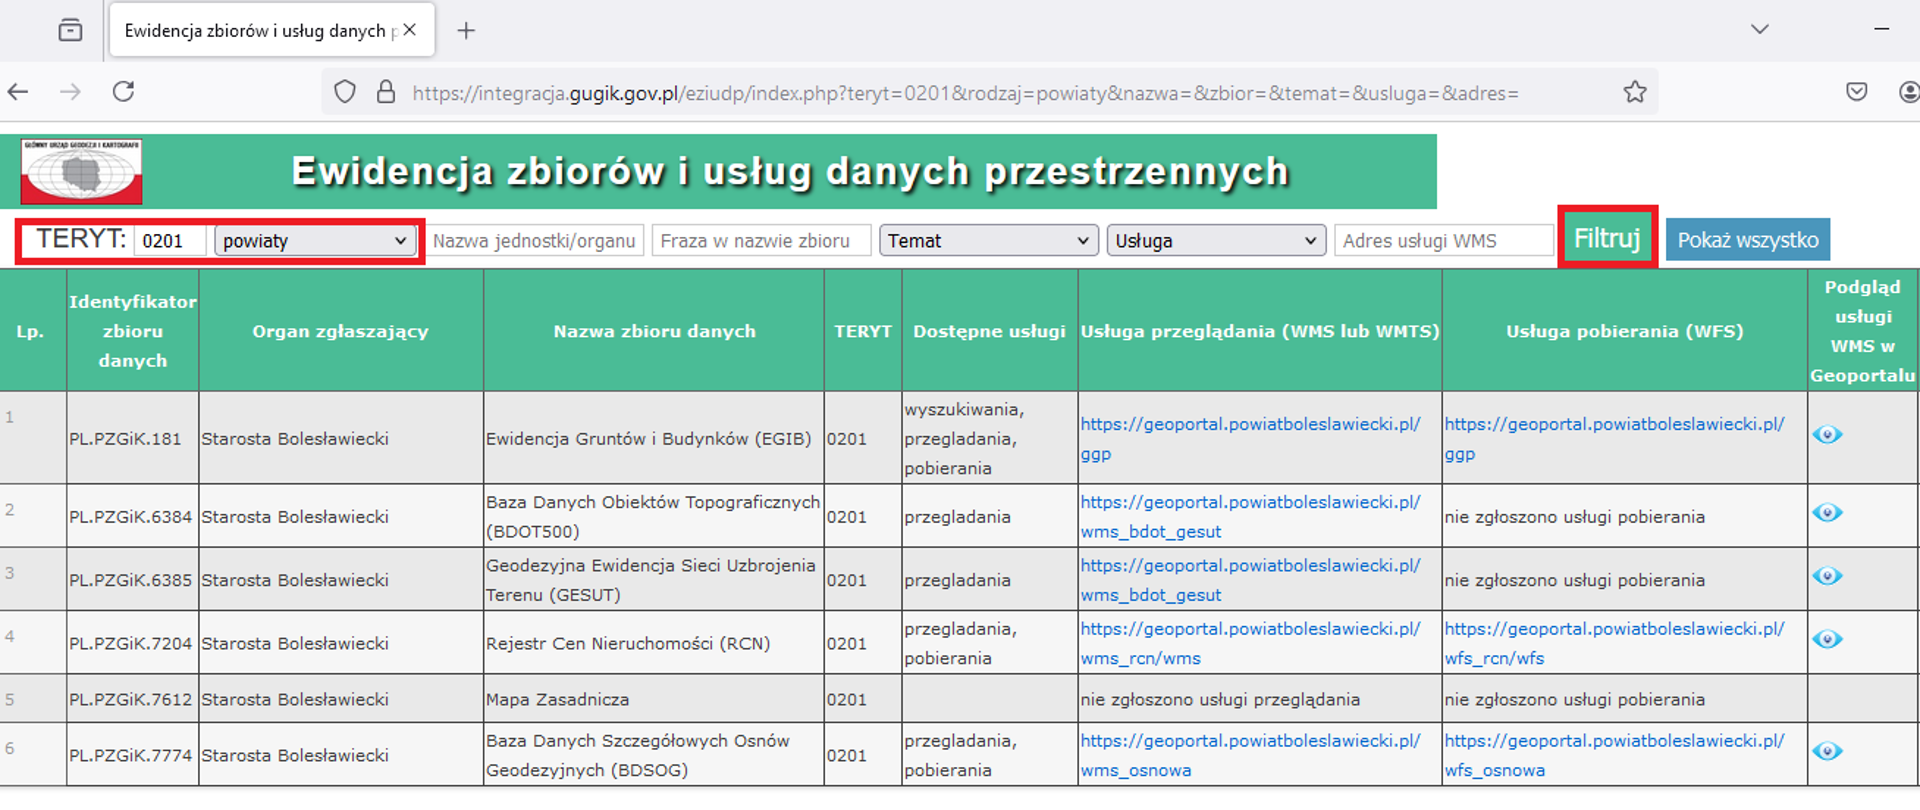Open RCN WMS link wms_rcn/wms
The height and width of the screenshot is (810, 1920).
click(1250, 643)
